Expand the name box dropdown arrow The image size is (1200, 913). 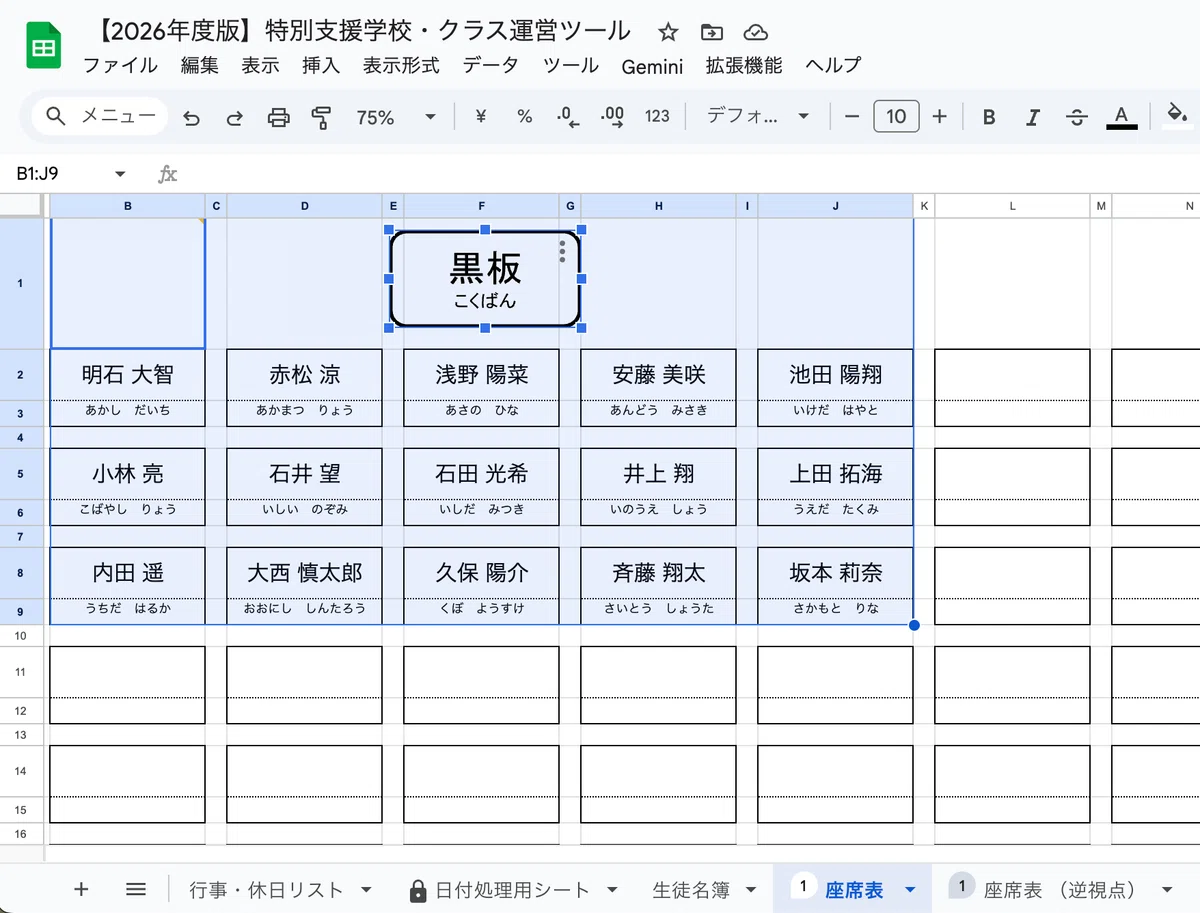pyautogui.click(x=121, y=174)
